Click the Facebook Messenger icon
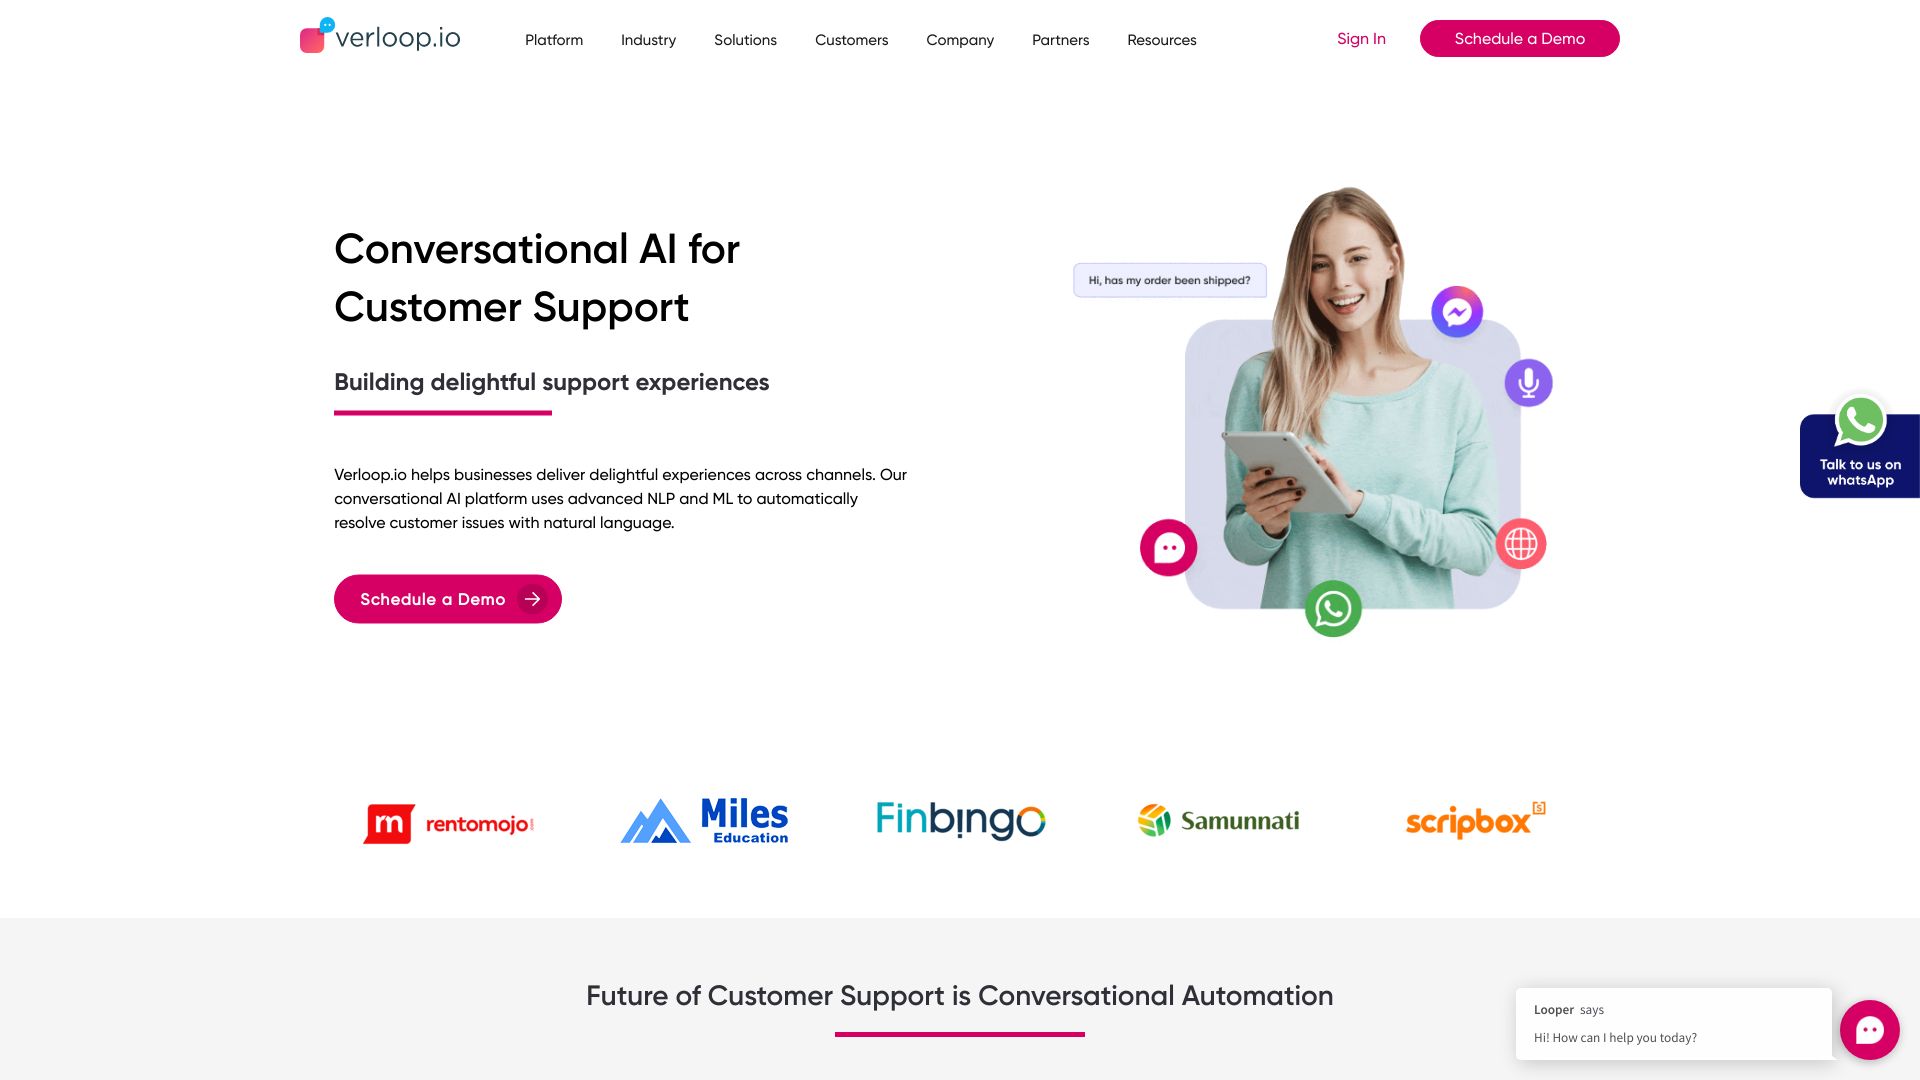Viewport: 1920px width, 1080px height. click(x=1455, y=310)
